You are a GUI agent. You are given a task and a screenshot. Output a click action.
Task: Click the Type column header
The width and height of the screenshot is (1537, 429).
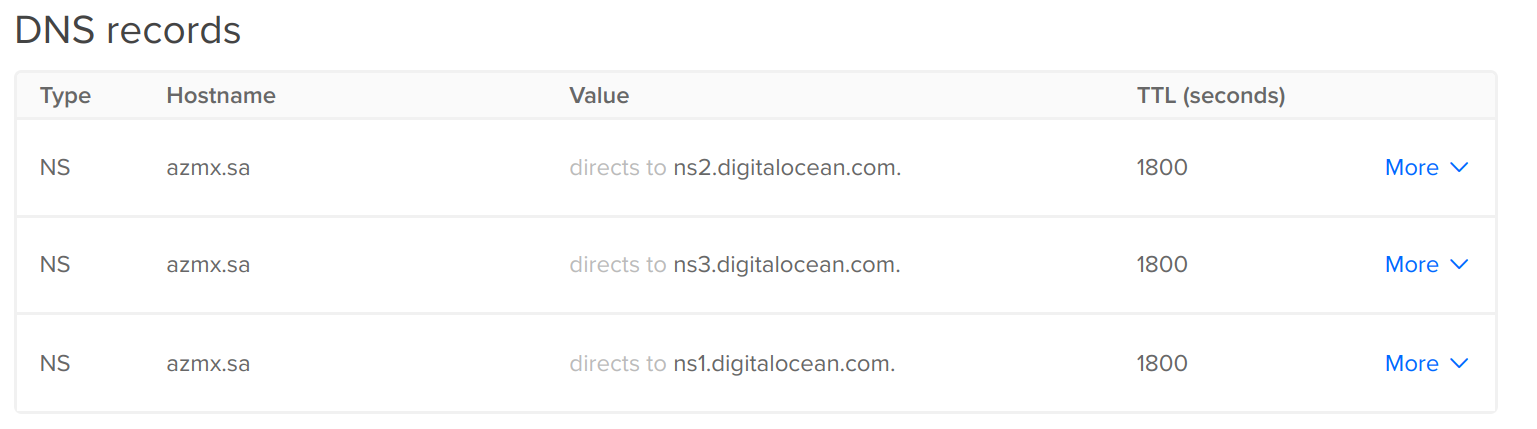coord(65,96)
